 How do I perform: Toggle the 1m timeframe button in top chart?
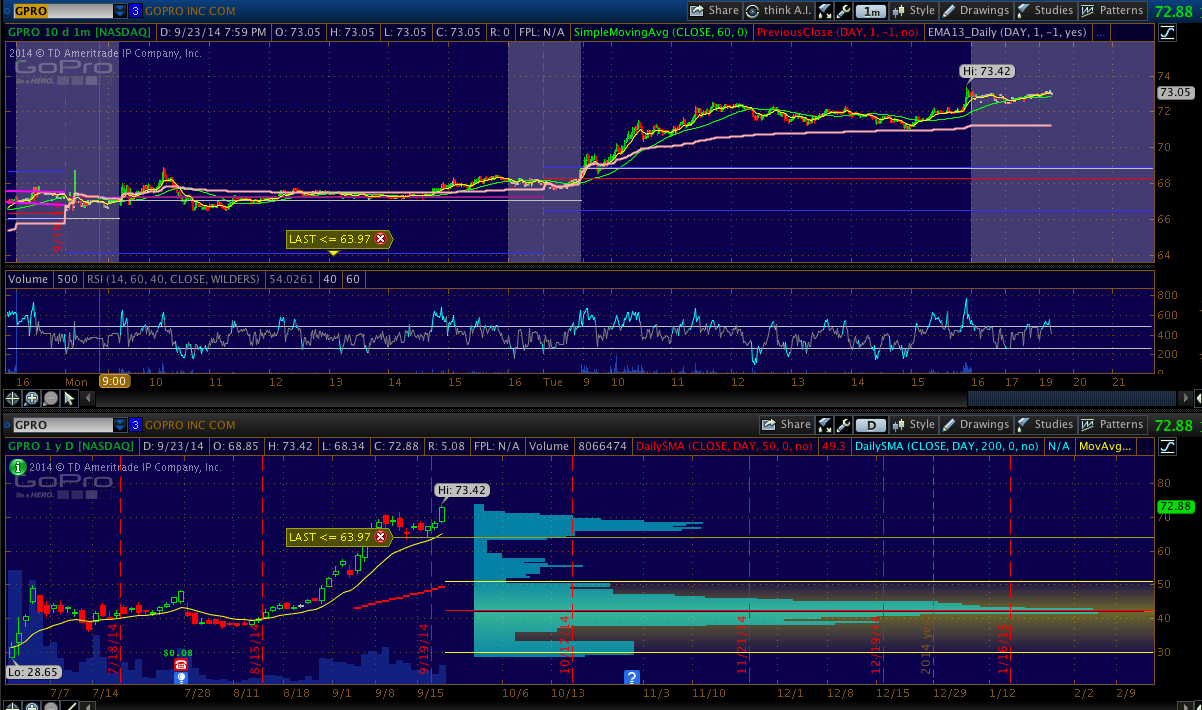tap(873, 11)
